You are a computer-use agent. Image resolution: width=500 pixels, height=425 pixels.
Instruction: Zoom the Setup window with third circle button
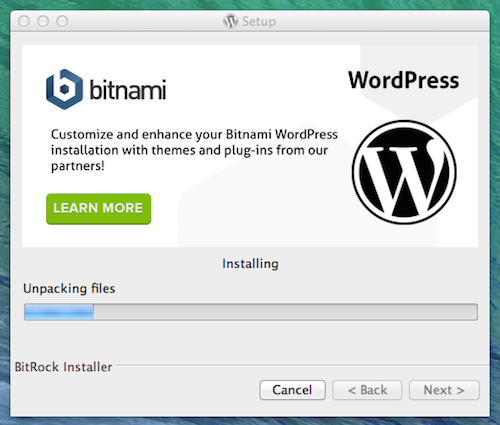62,21
